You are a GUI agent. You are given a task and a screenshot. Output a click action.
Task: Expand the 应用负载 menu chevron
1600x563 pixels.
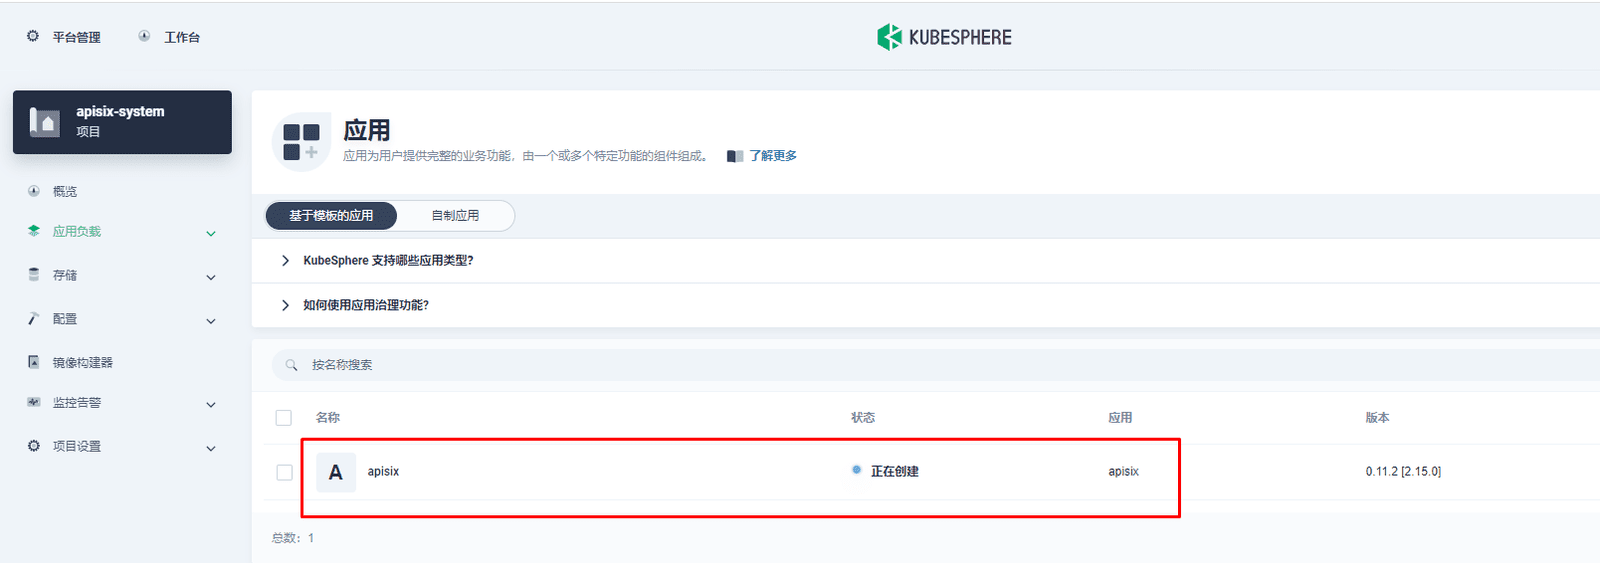point(211,233)
